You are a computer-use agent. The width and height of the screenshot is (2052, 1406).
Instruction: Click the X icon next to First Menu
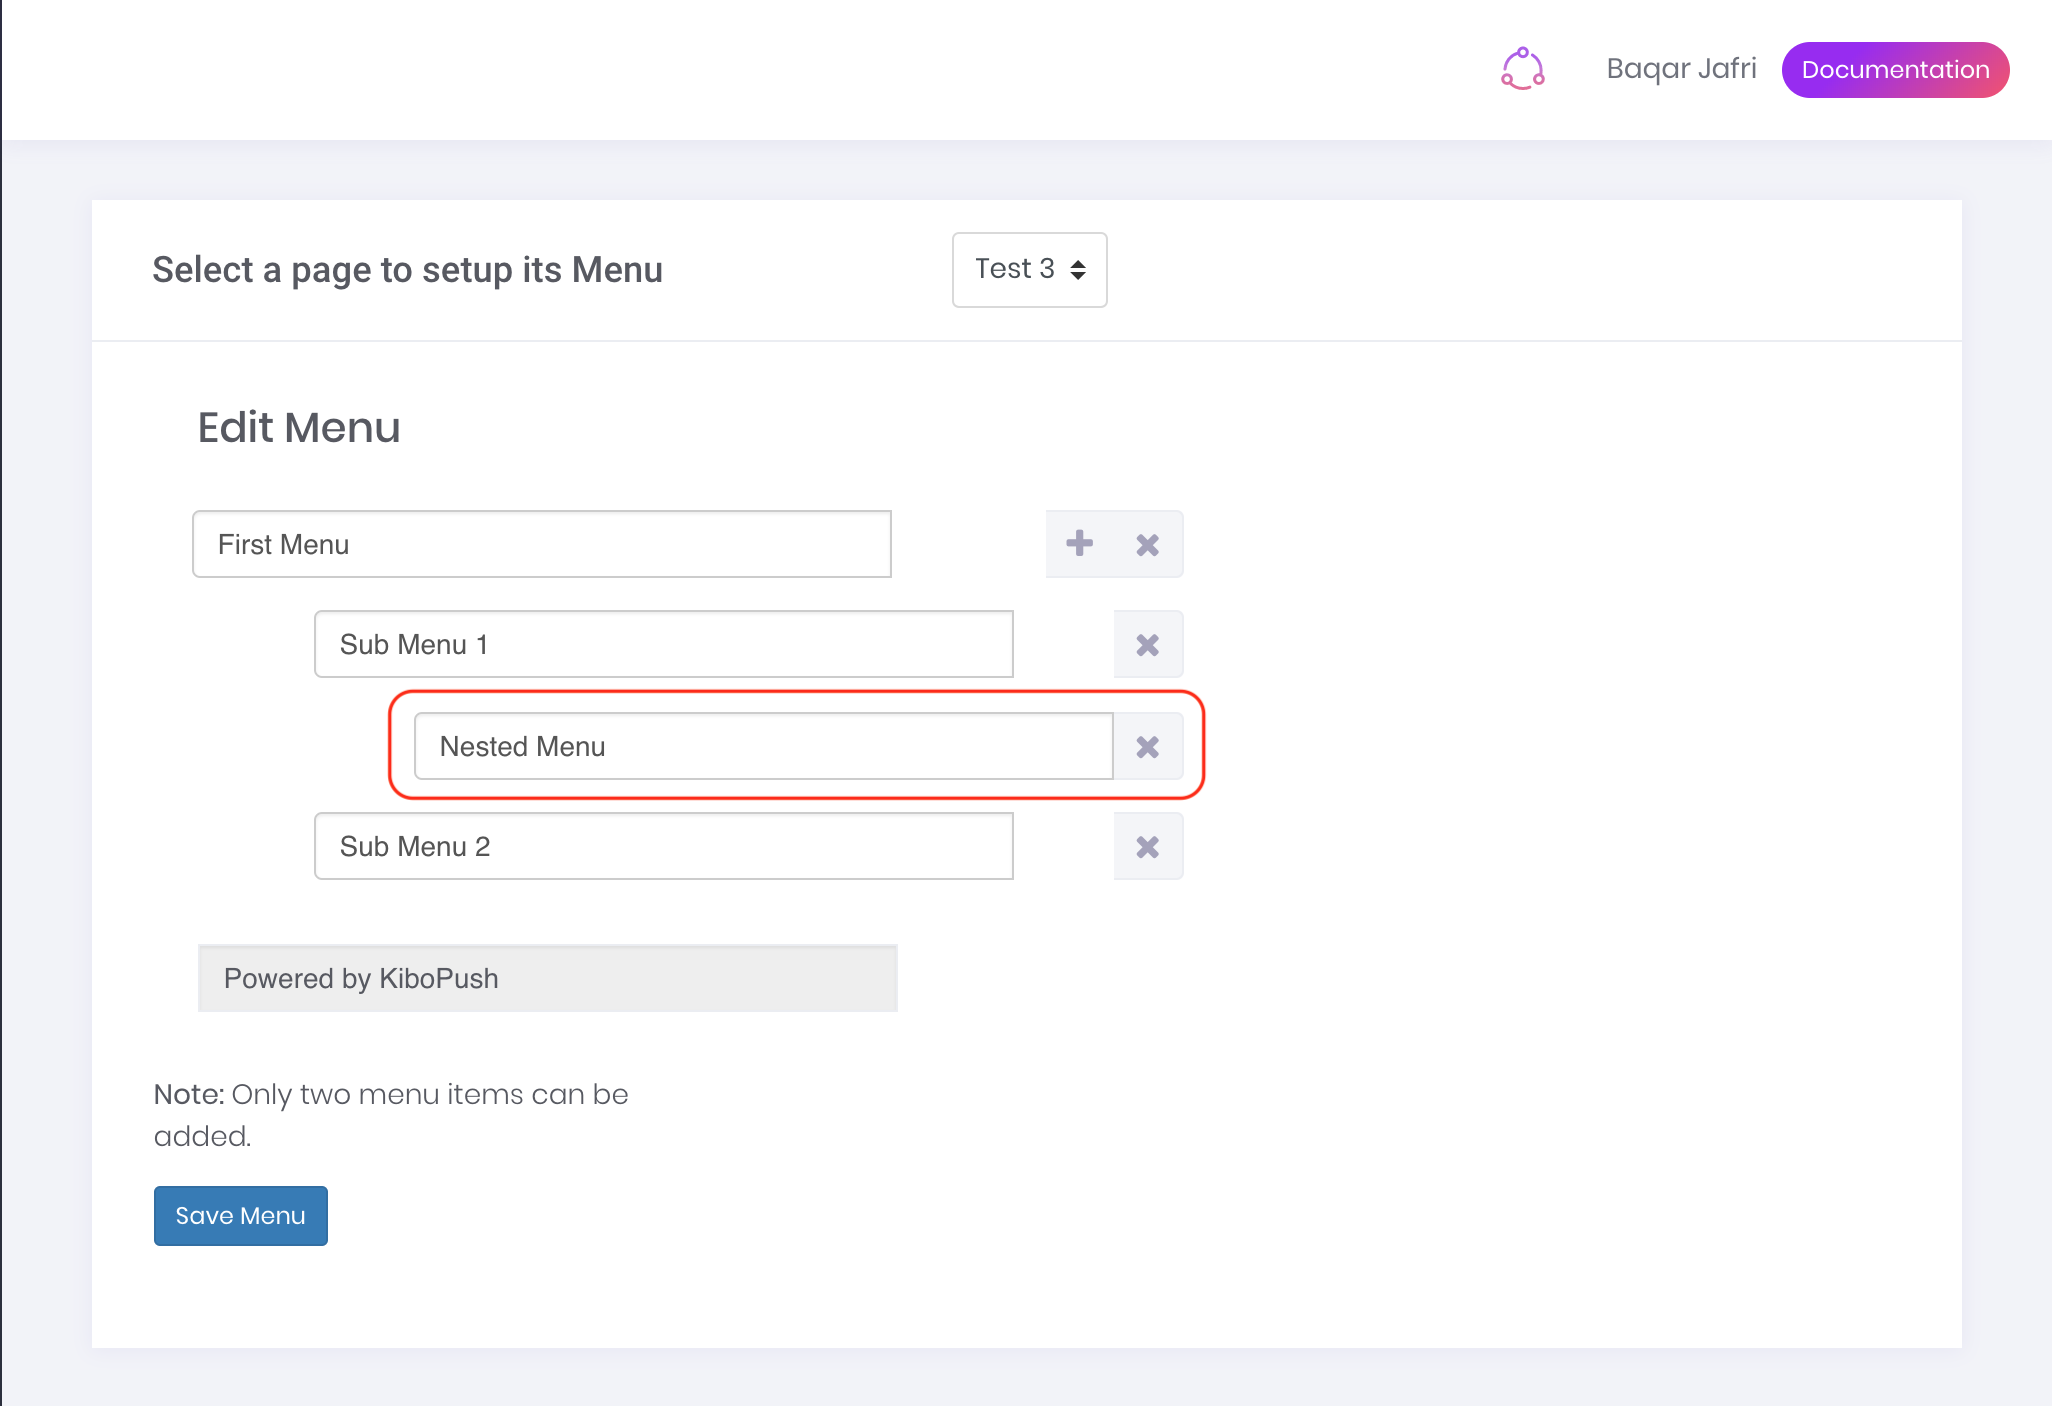1147,544
